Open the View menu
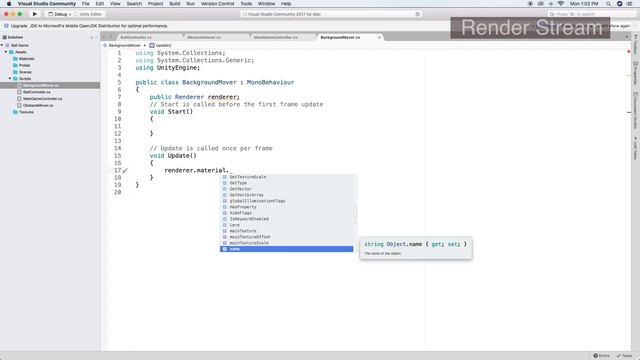This screenshot has height=360, width=640. pyautogui.click(x=115, y=4)
